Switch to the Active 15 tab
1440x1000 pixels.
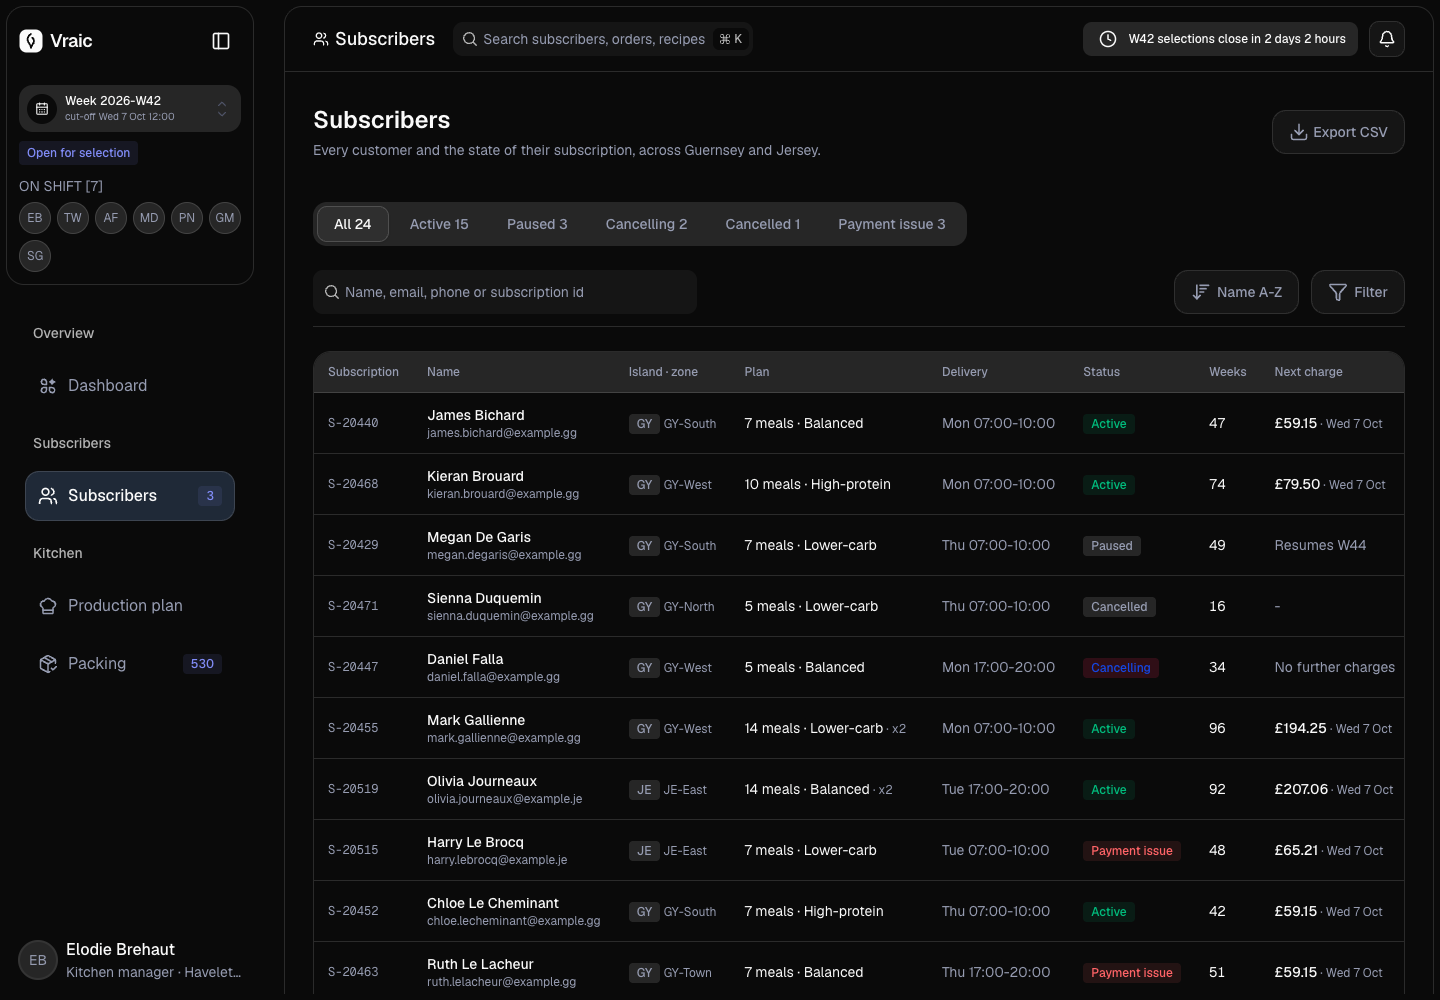pos(439,224)
